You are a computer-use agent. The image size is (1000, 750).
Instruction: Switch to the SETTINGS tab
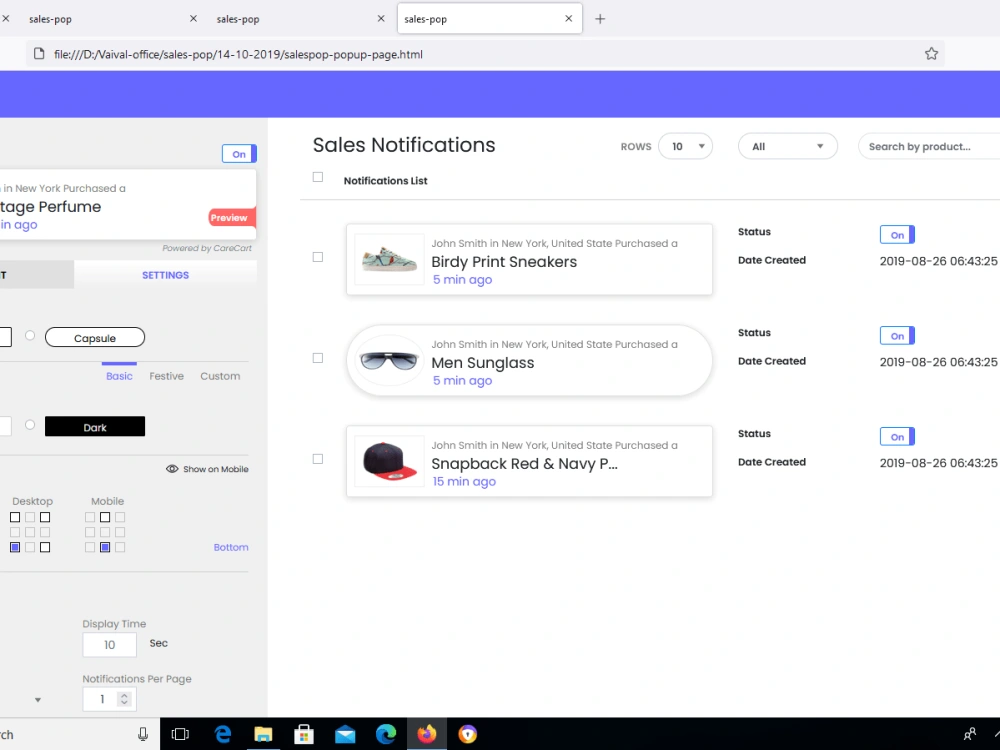point(165,275)
